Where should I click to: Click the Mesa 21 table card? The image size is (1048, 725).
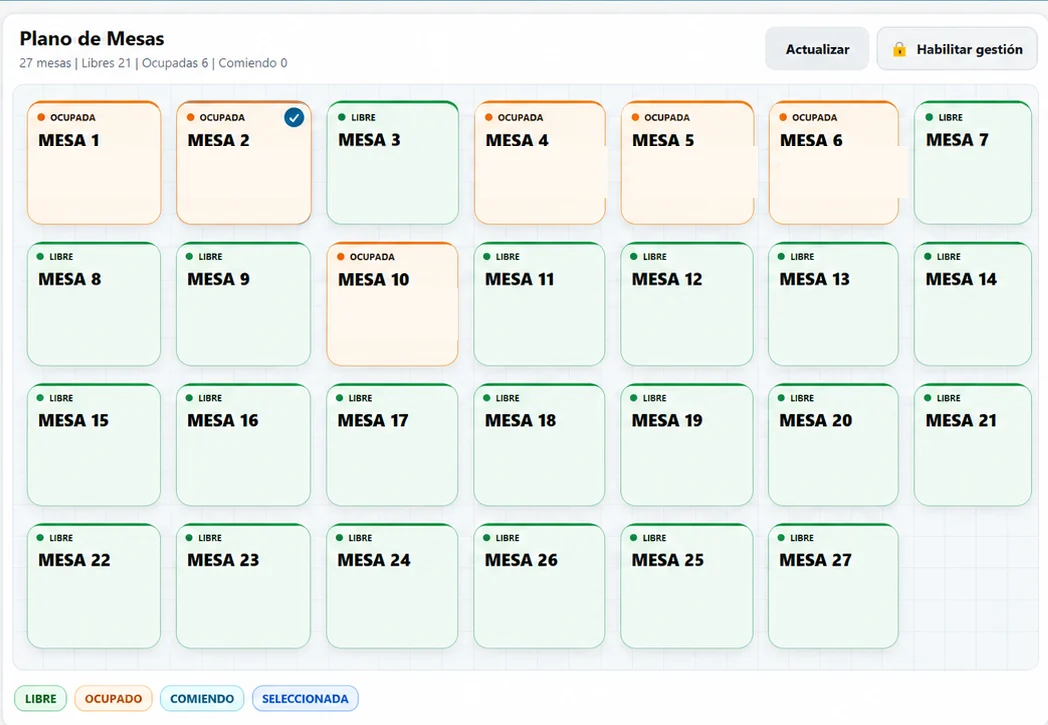[973, 445]
